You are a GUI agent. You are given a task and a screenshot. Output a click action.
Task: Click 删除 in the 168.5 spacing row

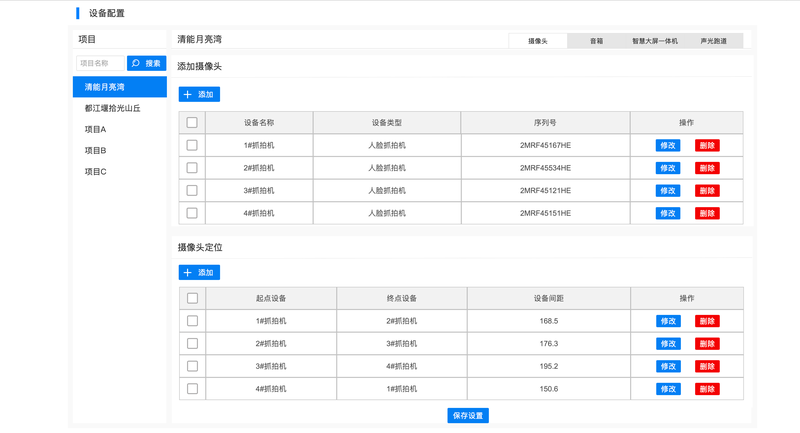click(x=707, y=321)
